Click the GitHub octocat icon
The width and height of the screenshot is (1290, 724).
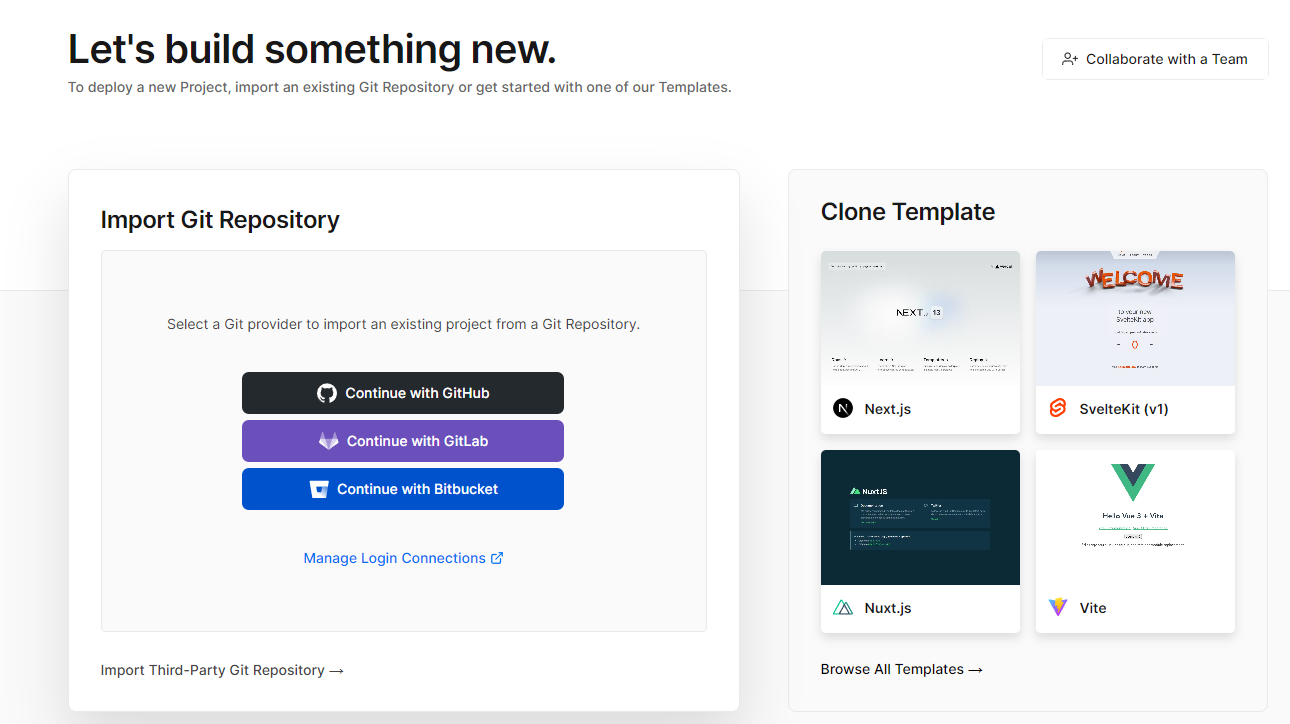tap(327, 393)
